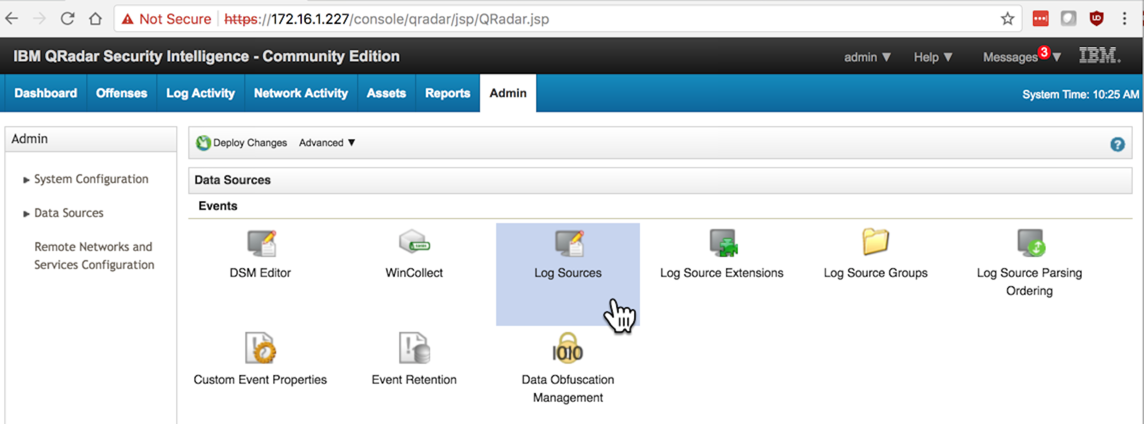Expand System Configuration tree item
The width and height of the screenshot is (1144, 424).
[x=90, y=180]
